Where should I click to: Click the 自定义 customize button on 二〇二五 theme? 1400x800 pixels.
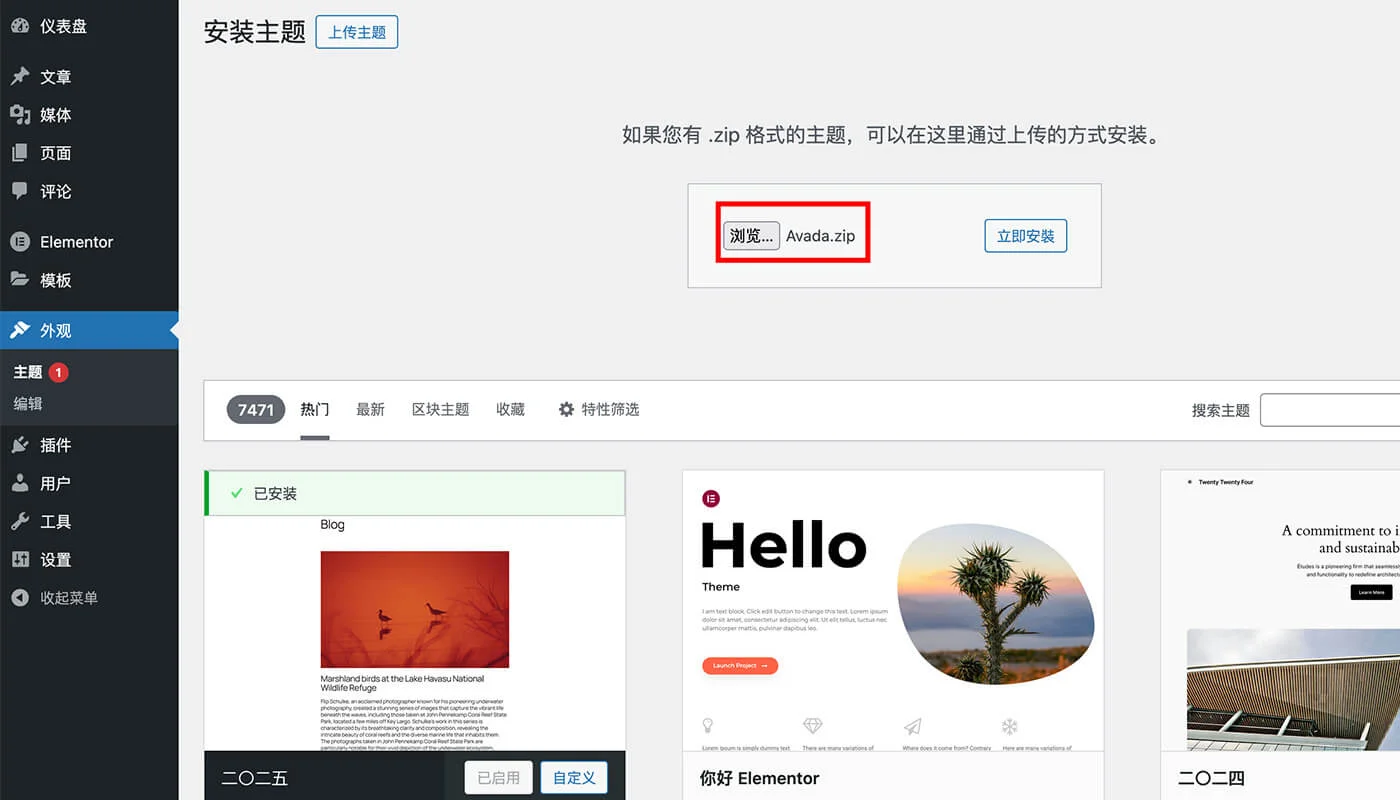coord(573,777)
